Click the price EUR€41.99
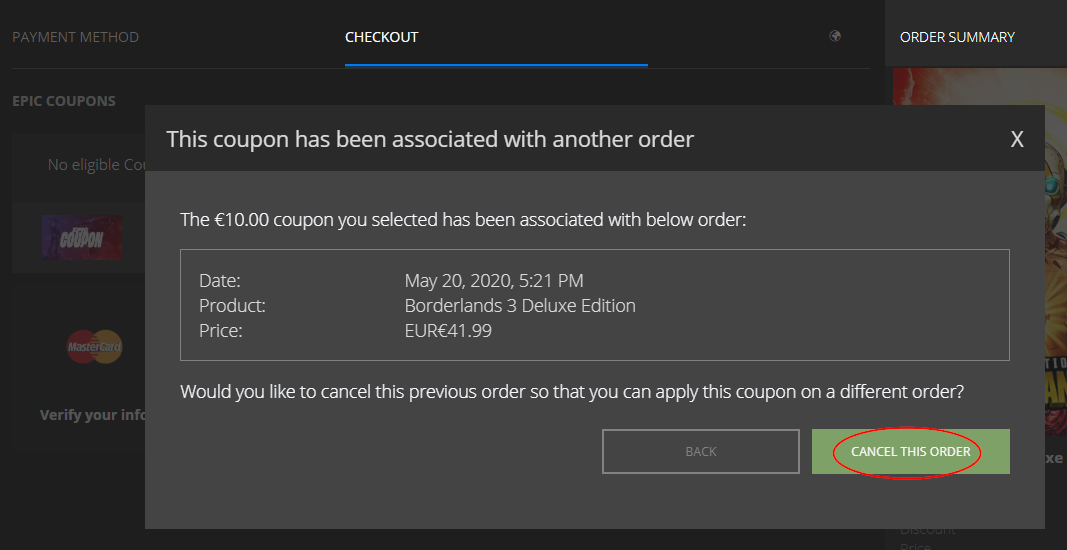The image size is (1067, 550). [448, 330]
